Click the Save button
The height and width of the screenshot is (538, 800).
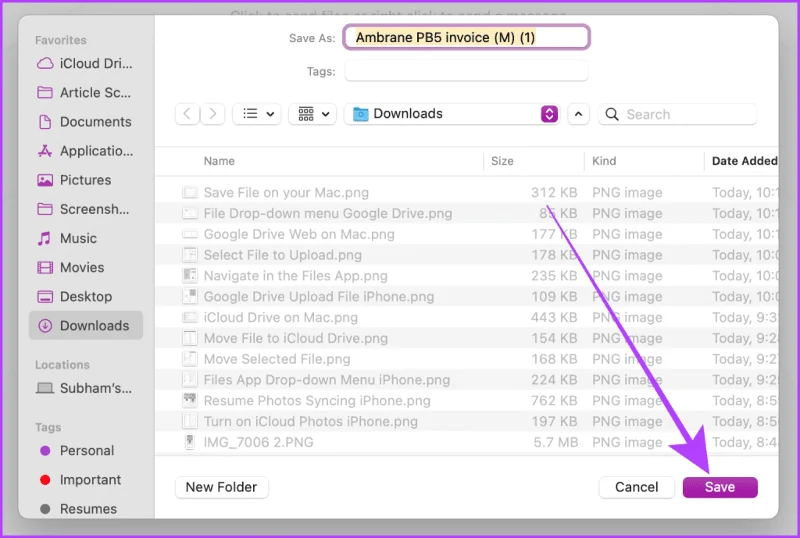(720, 487)
